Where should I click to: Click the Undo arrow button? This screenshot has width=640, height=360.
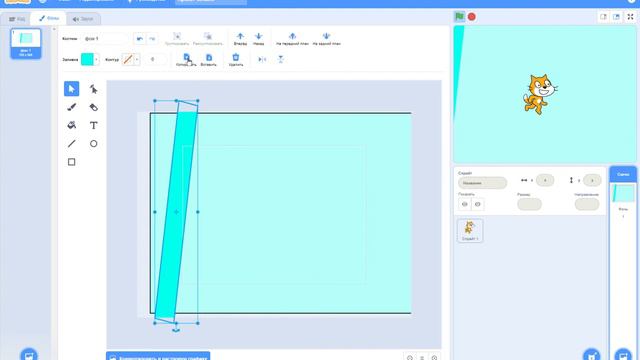tap(140, 39)
